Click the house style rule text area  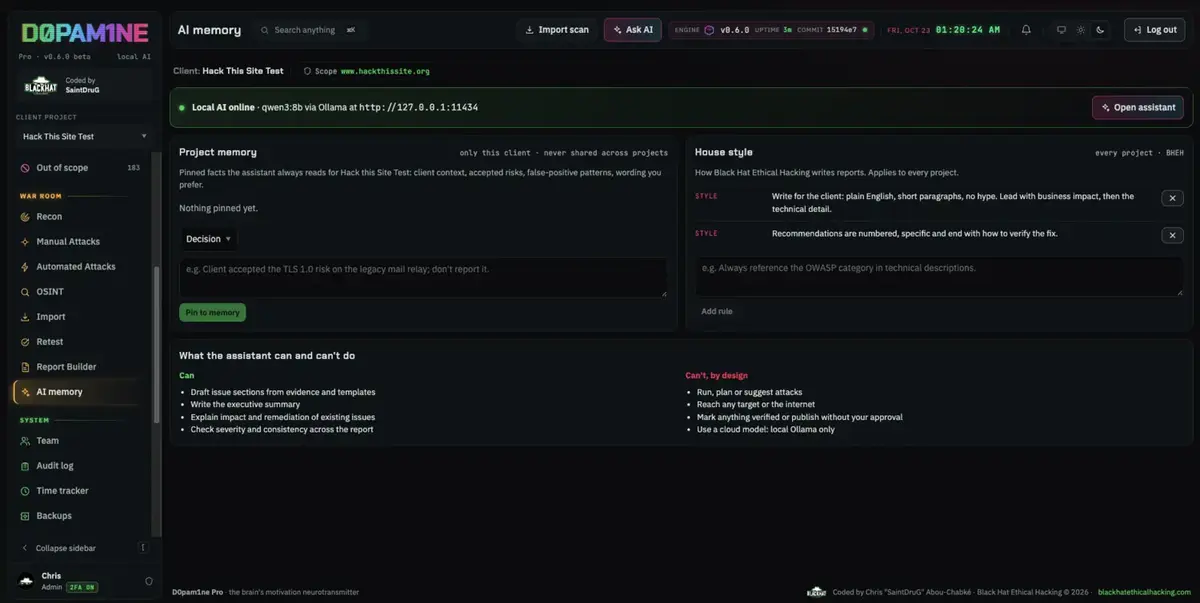(940, 277)
